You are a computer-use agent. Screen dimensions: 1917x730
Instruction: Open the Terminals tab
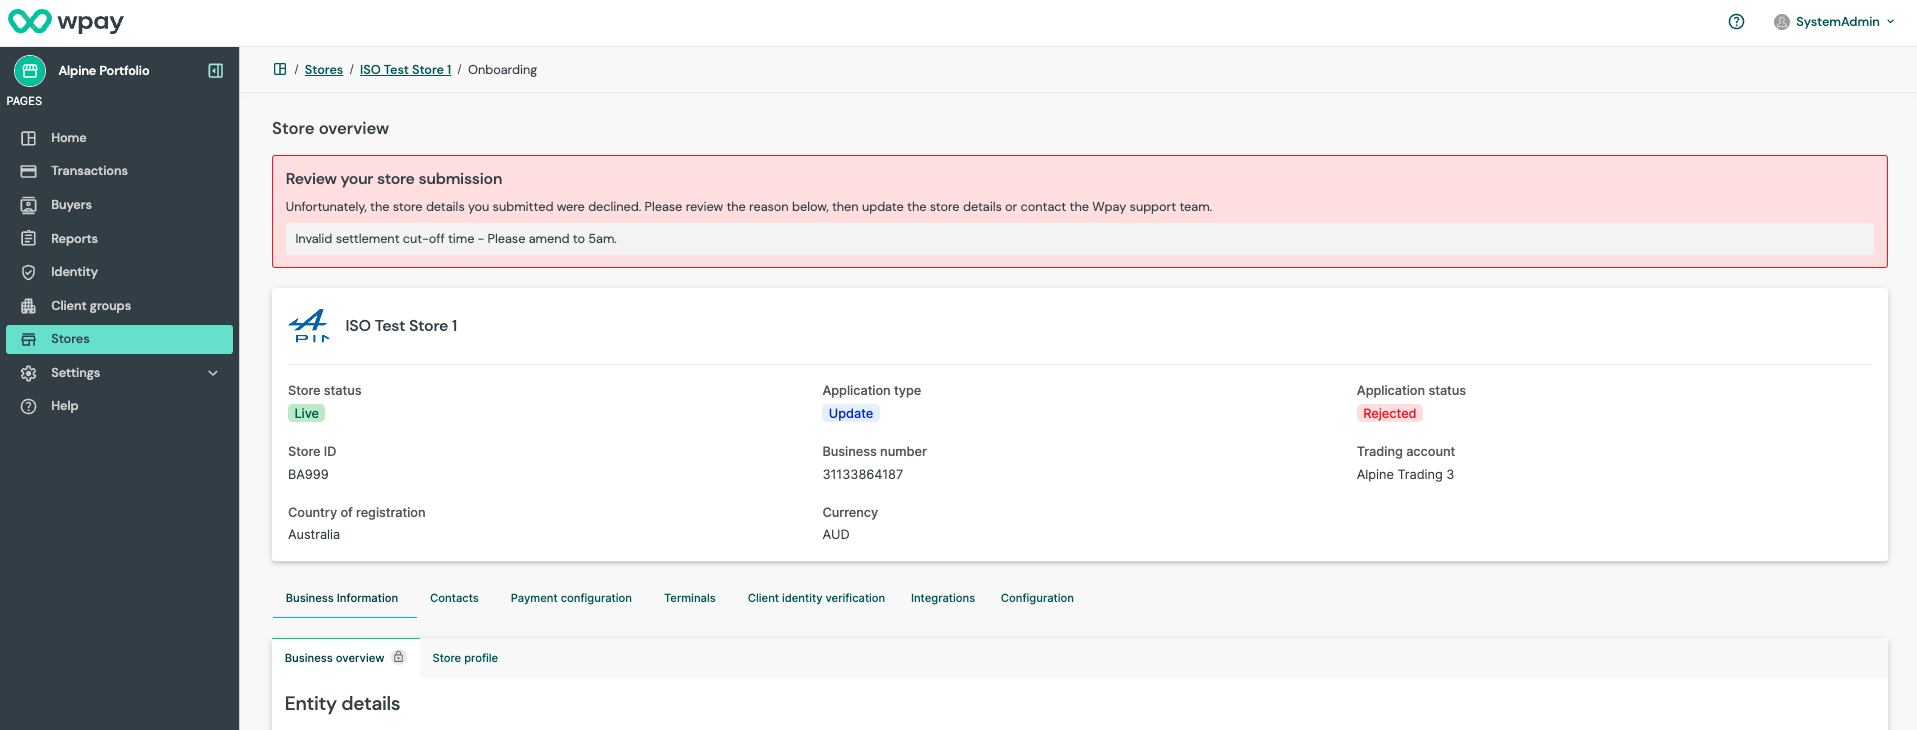coord(690,598)
